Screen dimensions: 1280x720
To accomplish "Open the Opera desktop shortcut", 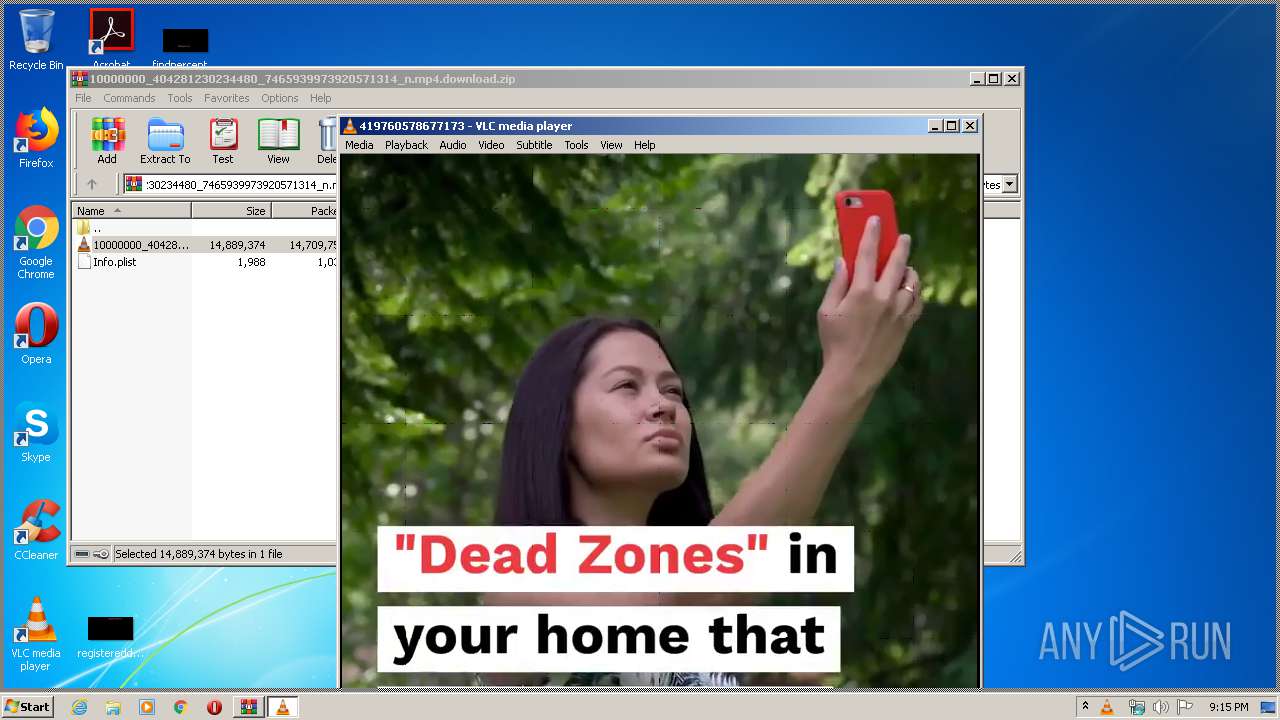I will pos(36,334).
